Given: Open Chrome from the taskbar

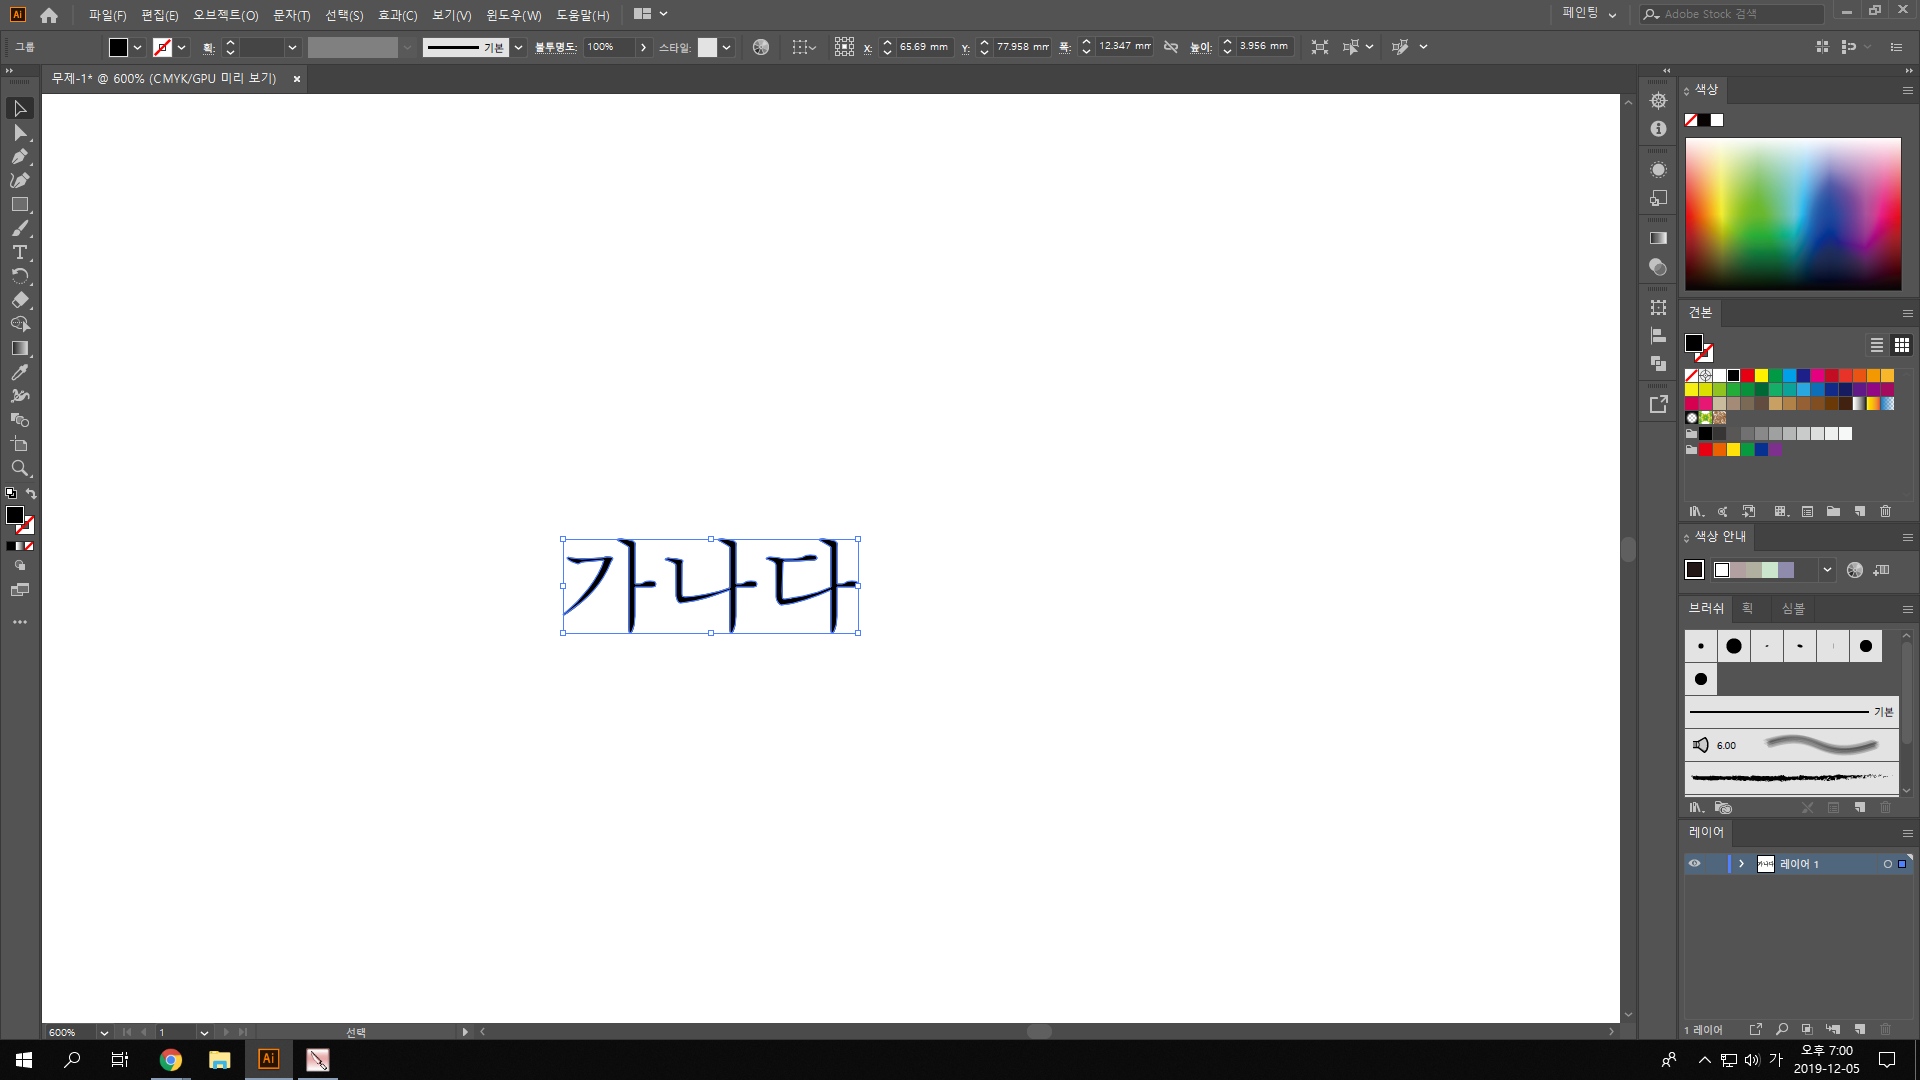Looking at the screenshot, I should click(171, 1060).
